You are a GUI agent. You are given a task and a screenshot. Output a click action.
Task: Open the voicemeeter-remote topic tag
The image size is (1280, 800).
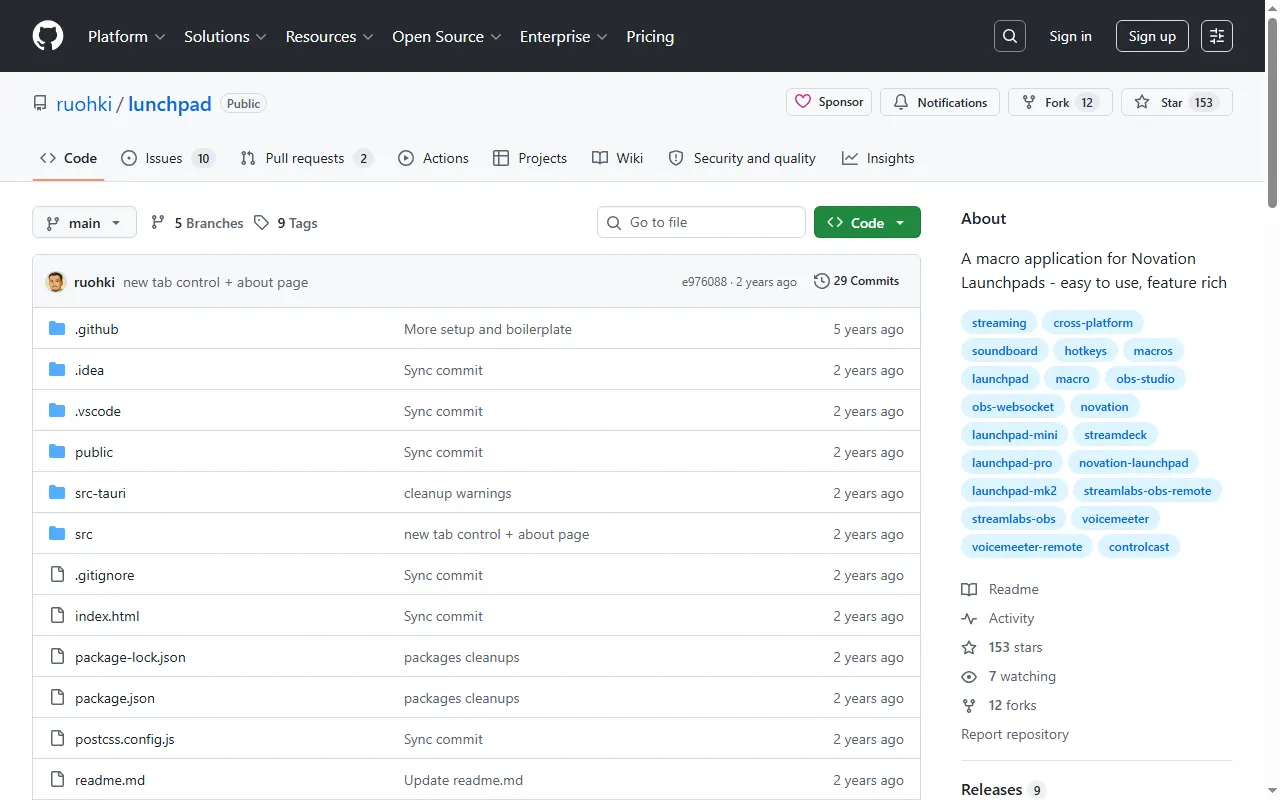coord(1027,547)
